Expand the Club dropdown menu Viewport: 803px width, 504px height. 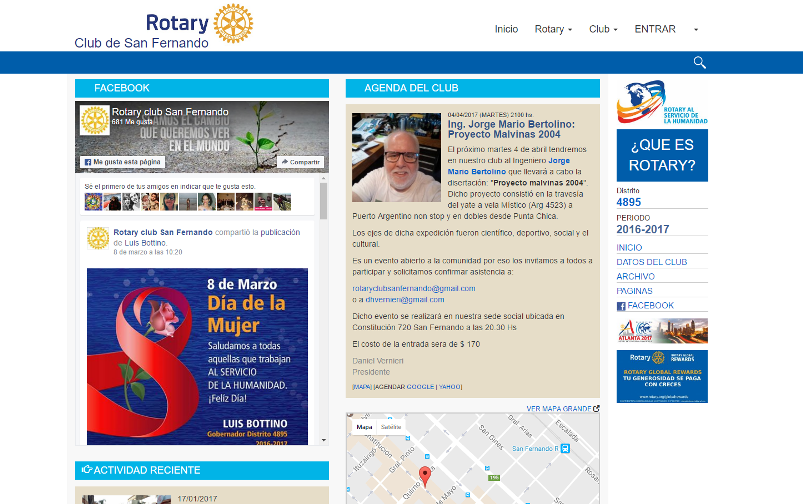coord(603,29)
